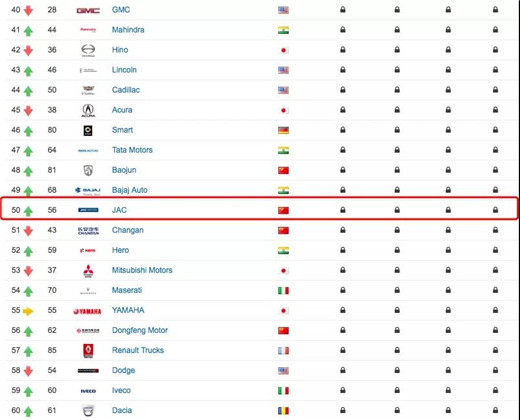520x420 pixels.
Task: Click the GMC brand logo
Action: click(88, 11)
